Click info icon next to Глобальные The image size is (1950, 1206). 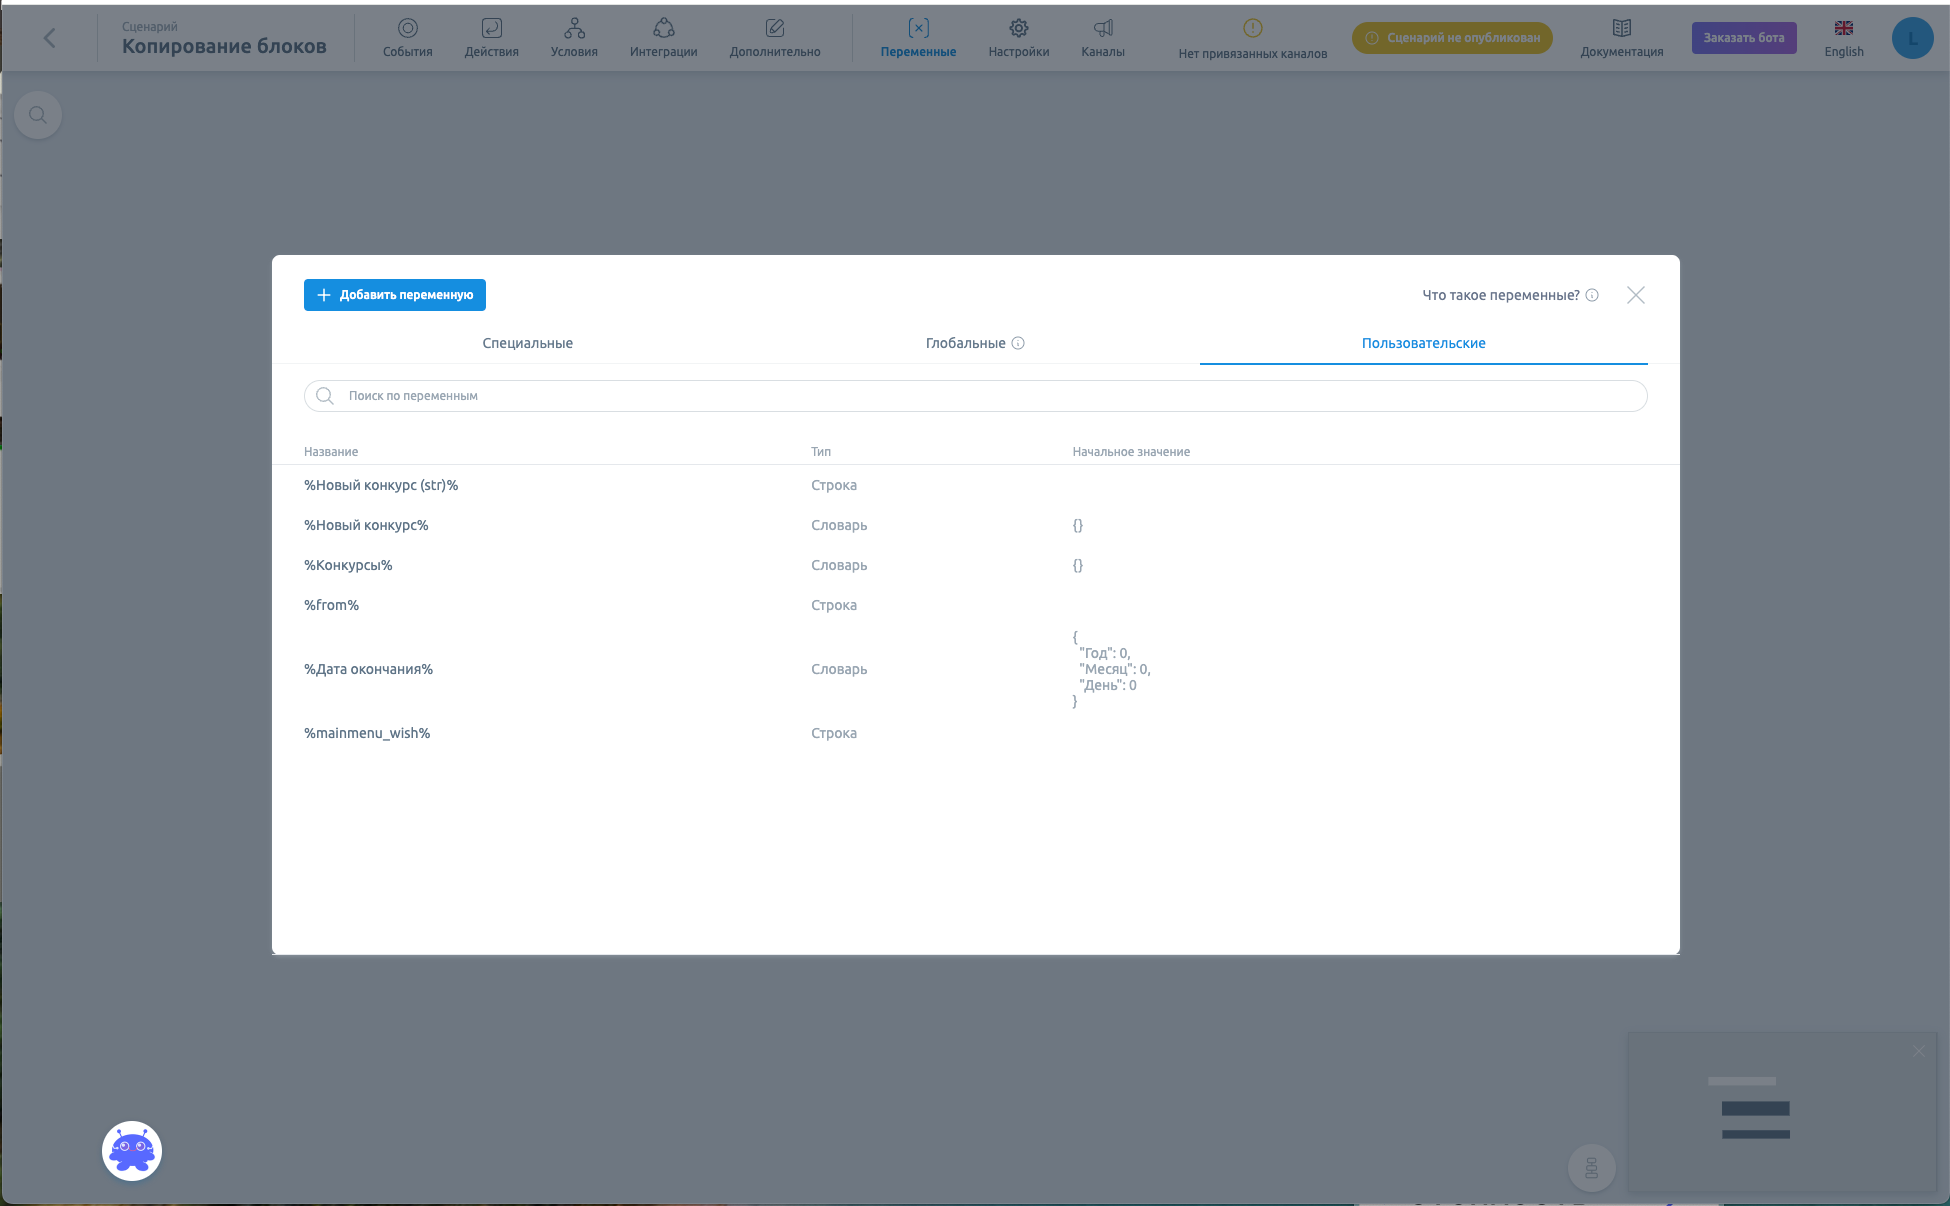click(x=1018, y=343)
